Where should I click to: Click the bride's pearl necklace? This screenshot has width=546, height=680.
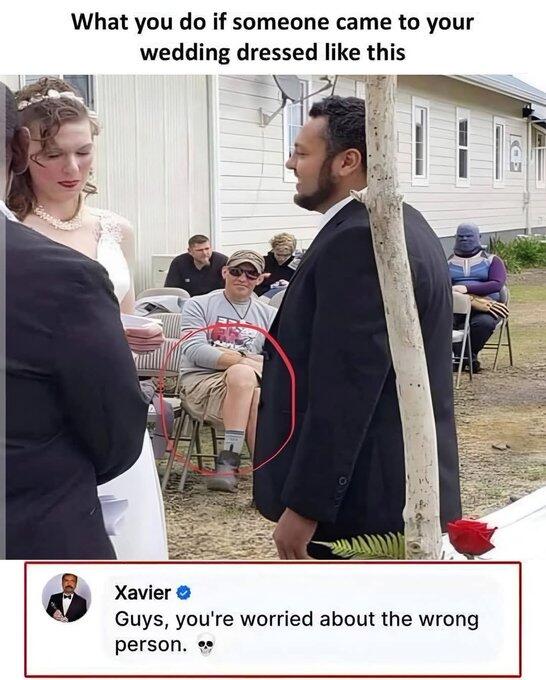tap(59, 220)
